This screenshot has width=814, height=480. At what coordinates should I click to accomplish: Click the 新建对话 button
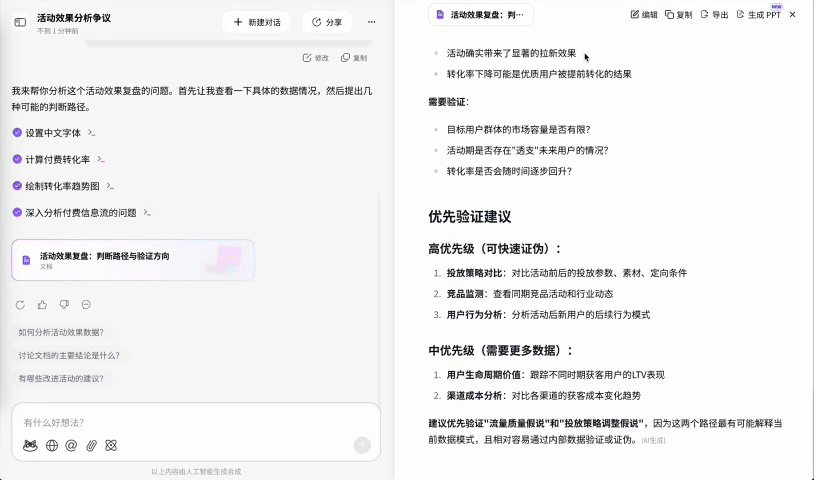pos(257,22)
